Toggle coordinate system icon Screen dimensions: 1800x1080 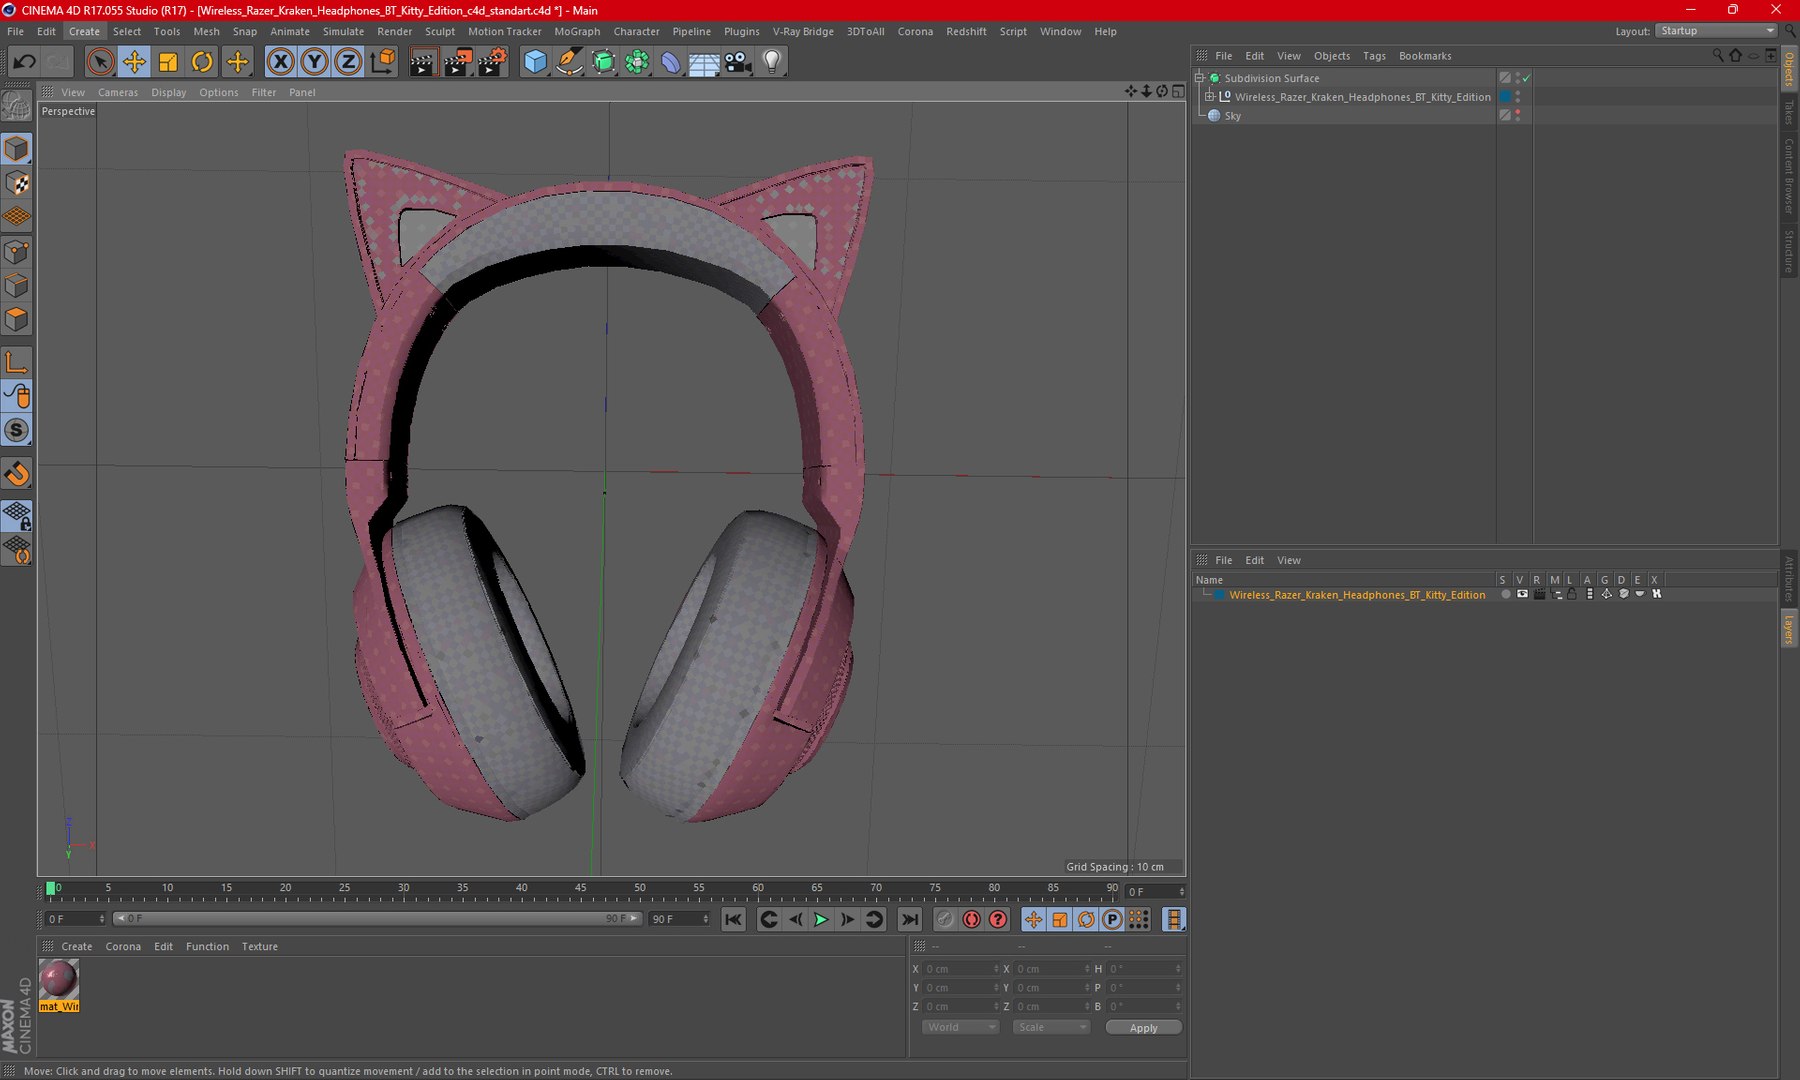pyautogui.click(x=382, y=62)
